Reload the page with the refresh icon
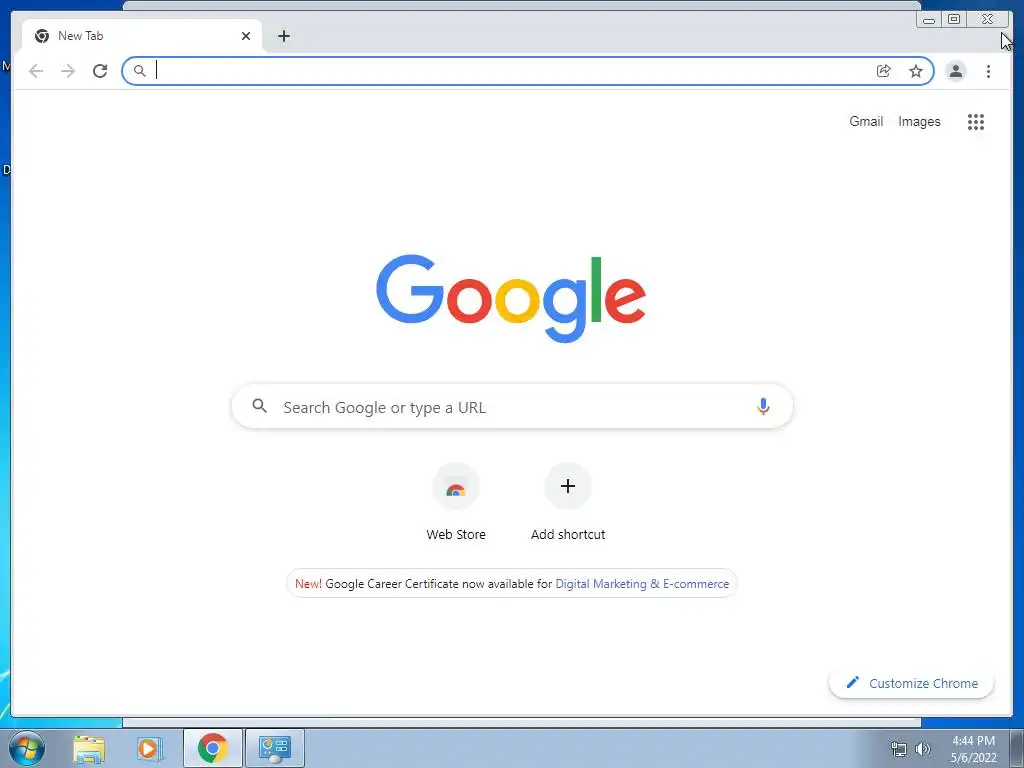Viewport: 1024px width, 768px height. point(100,71)
